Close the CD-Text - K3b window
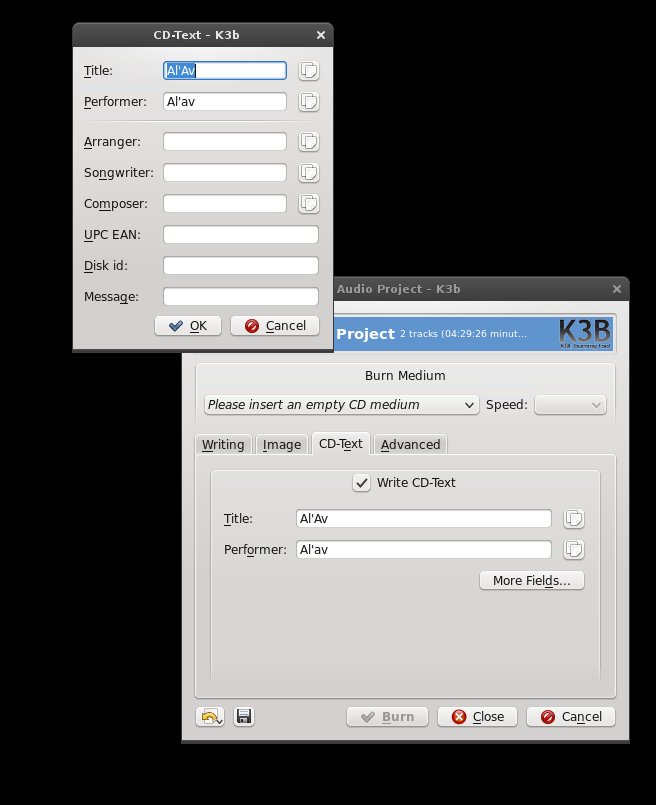 click(x=321, y=35)
